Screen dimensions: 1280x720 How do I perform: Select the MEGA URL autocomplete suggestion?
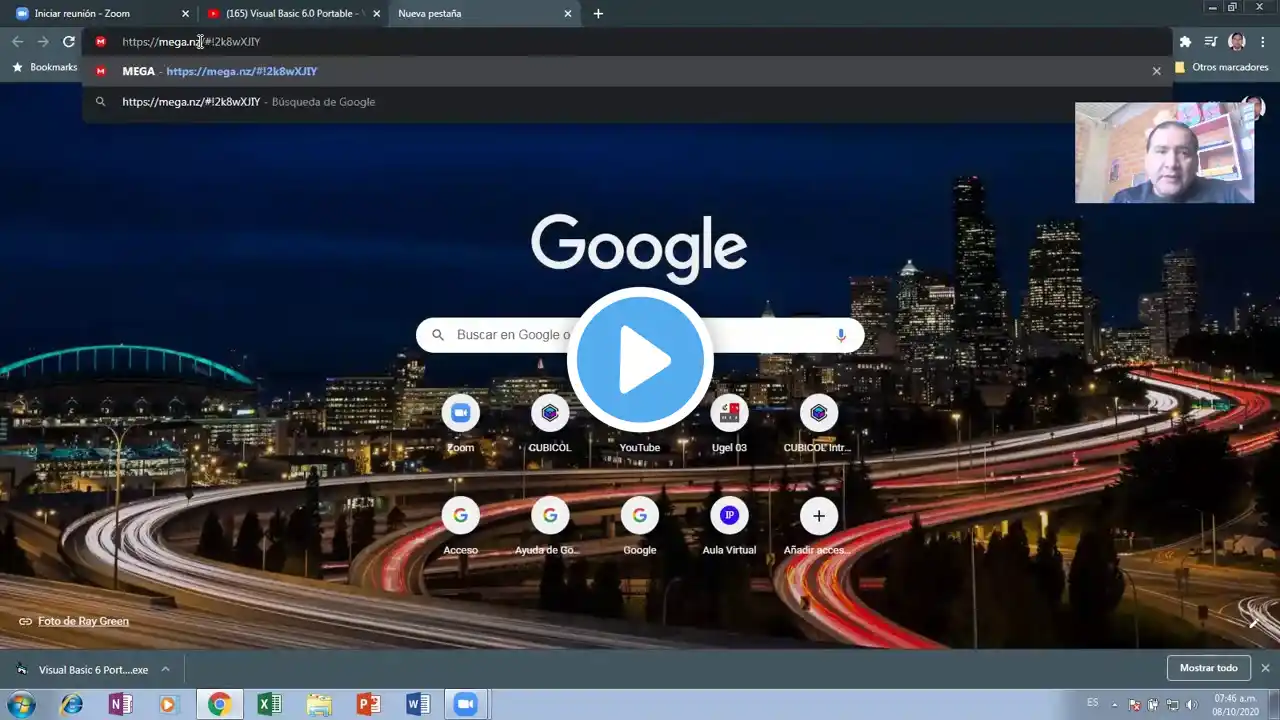pyautogui.click(x=240, y=72)
